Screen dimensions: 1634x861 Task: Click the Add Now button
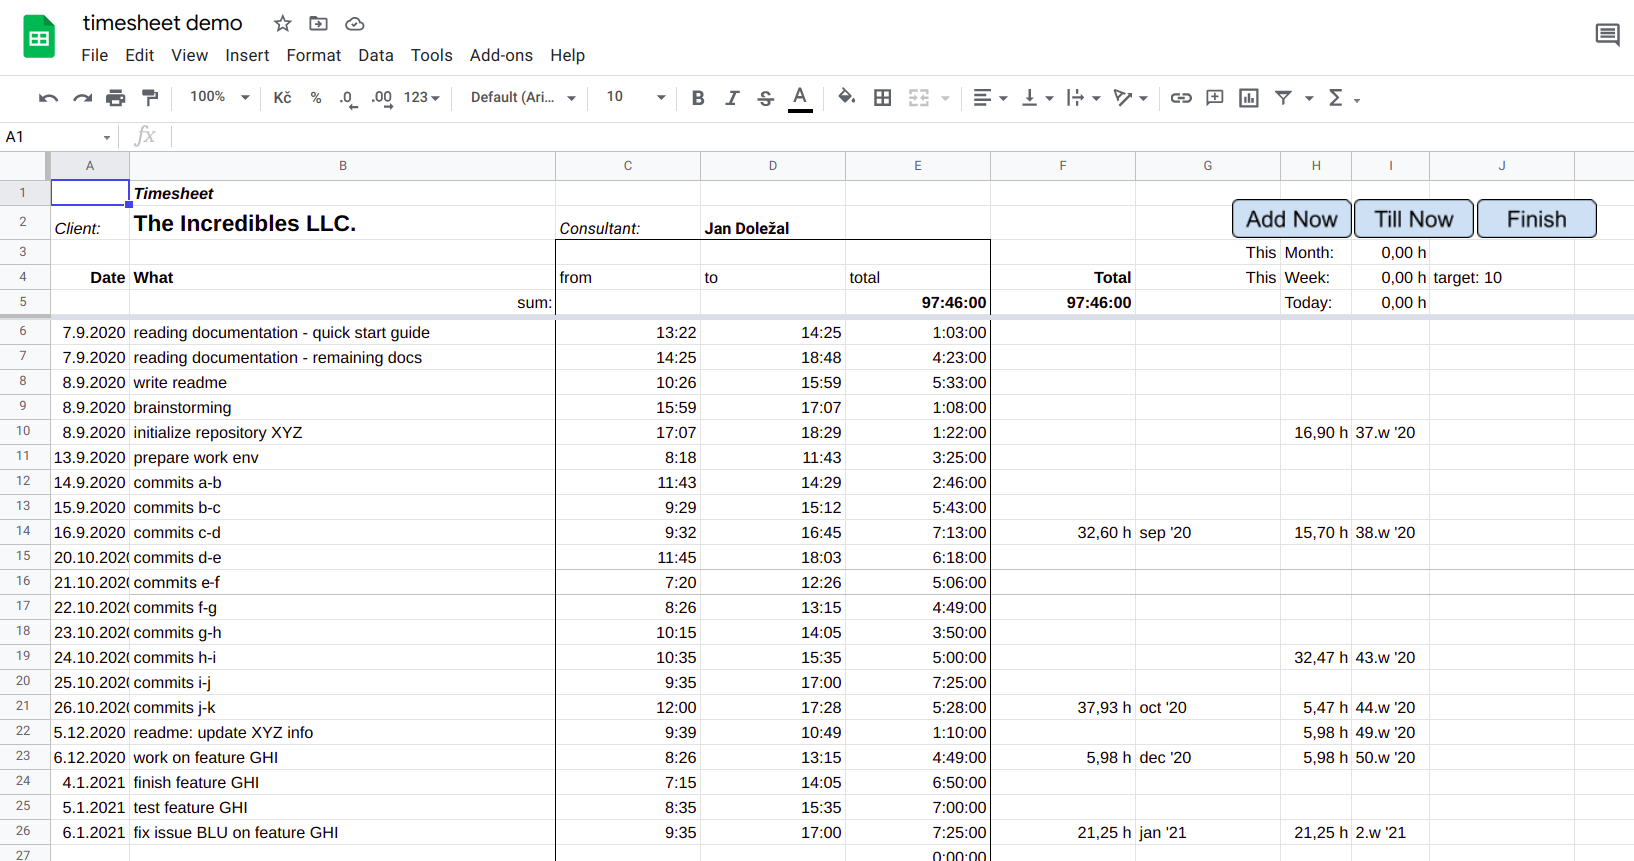point(1292,219)
